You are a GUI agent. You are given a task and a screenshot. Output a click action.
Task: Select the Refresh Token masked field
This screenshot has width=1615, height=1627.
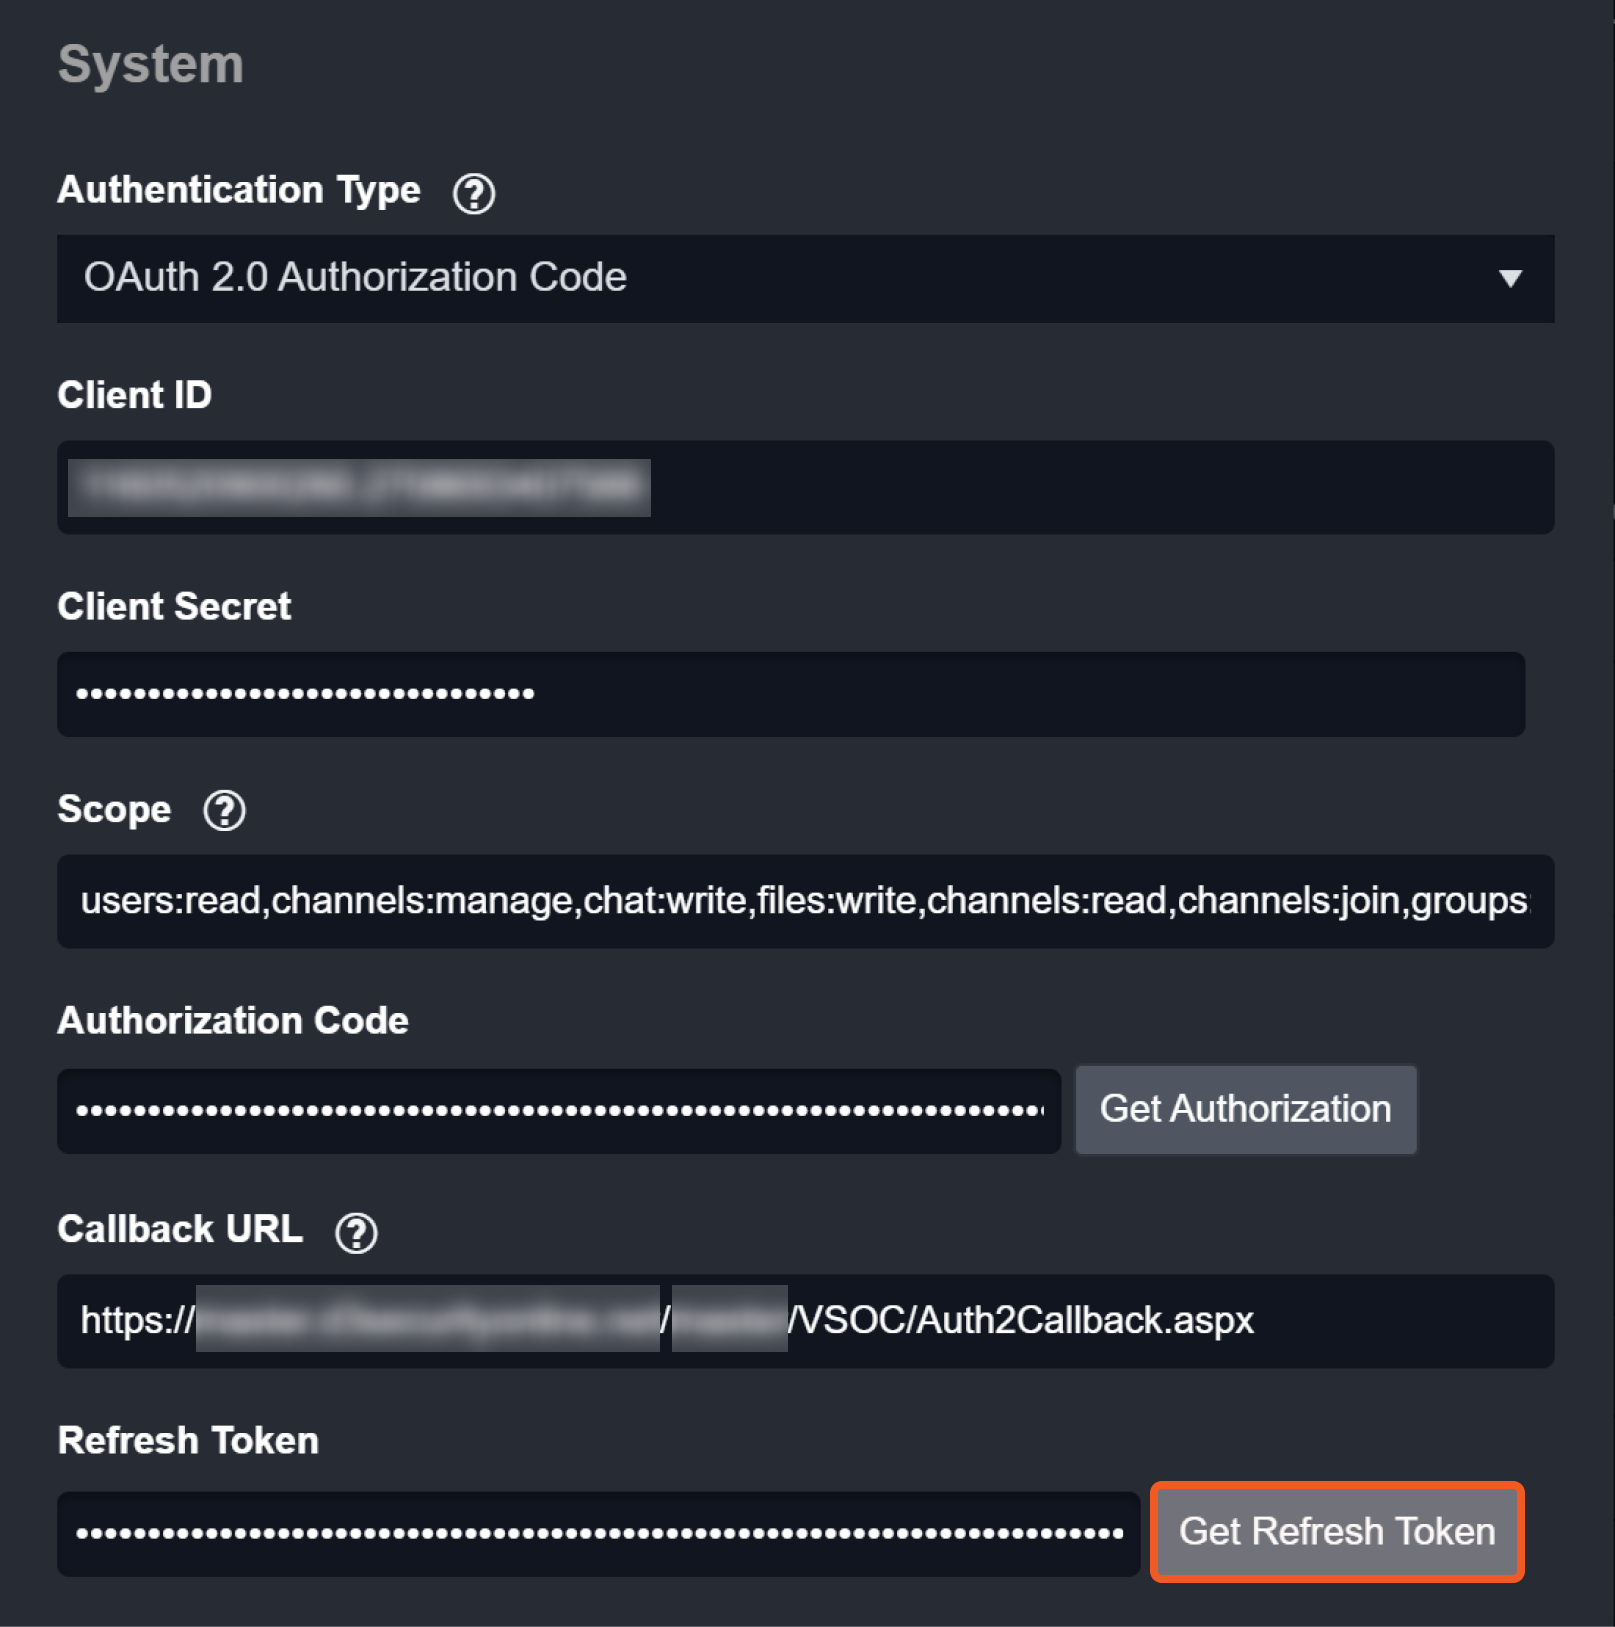coord(598,1534)
